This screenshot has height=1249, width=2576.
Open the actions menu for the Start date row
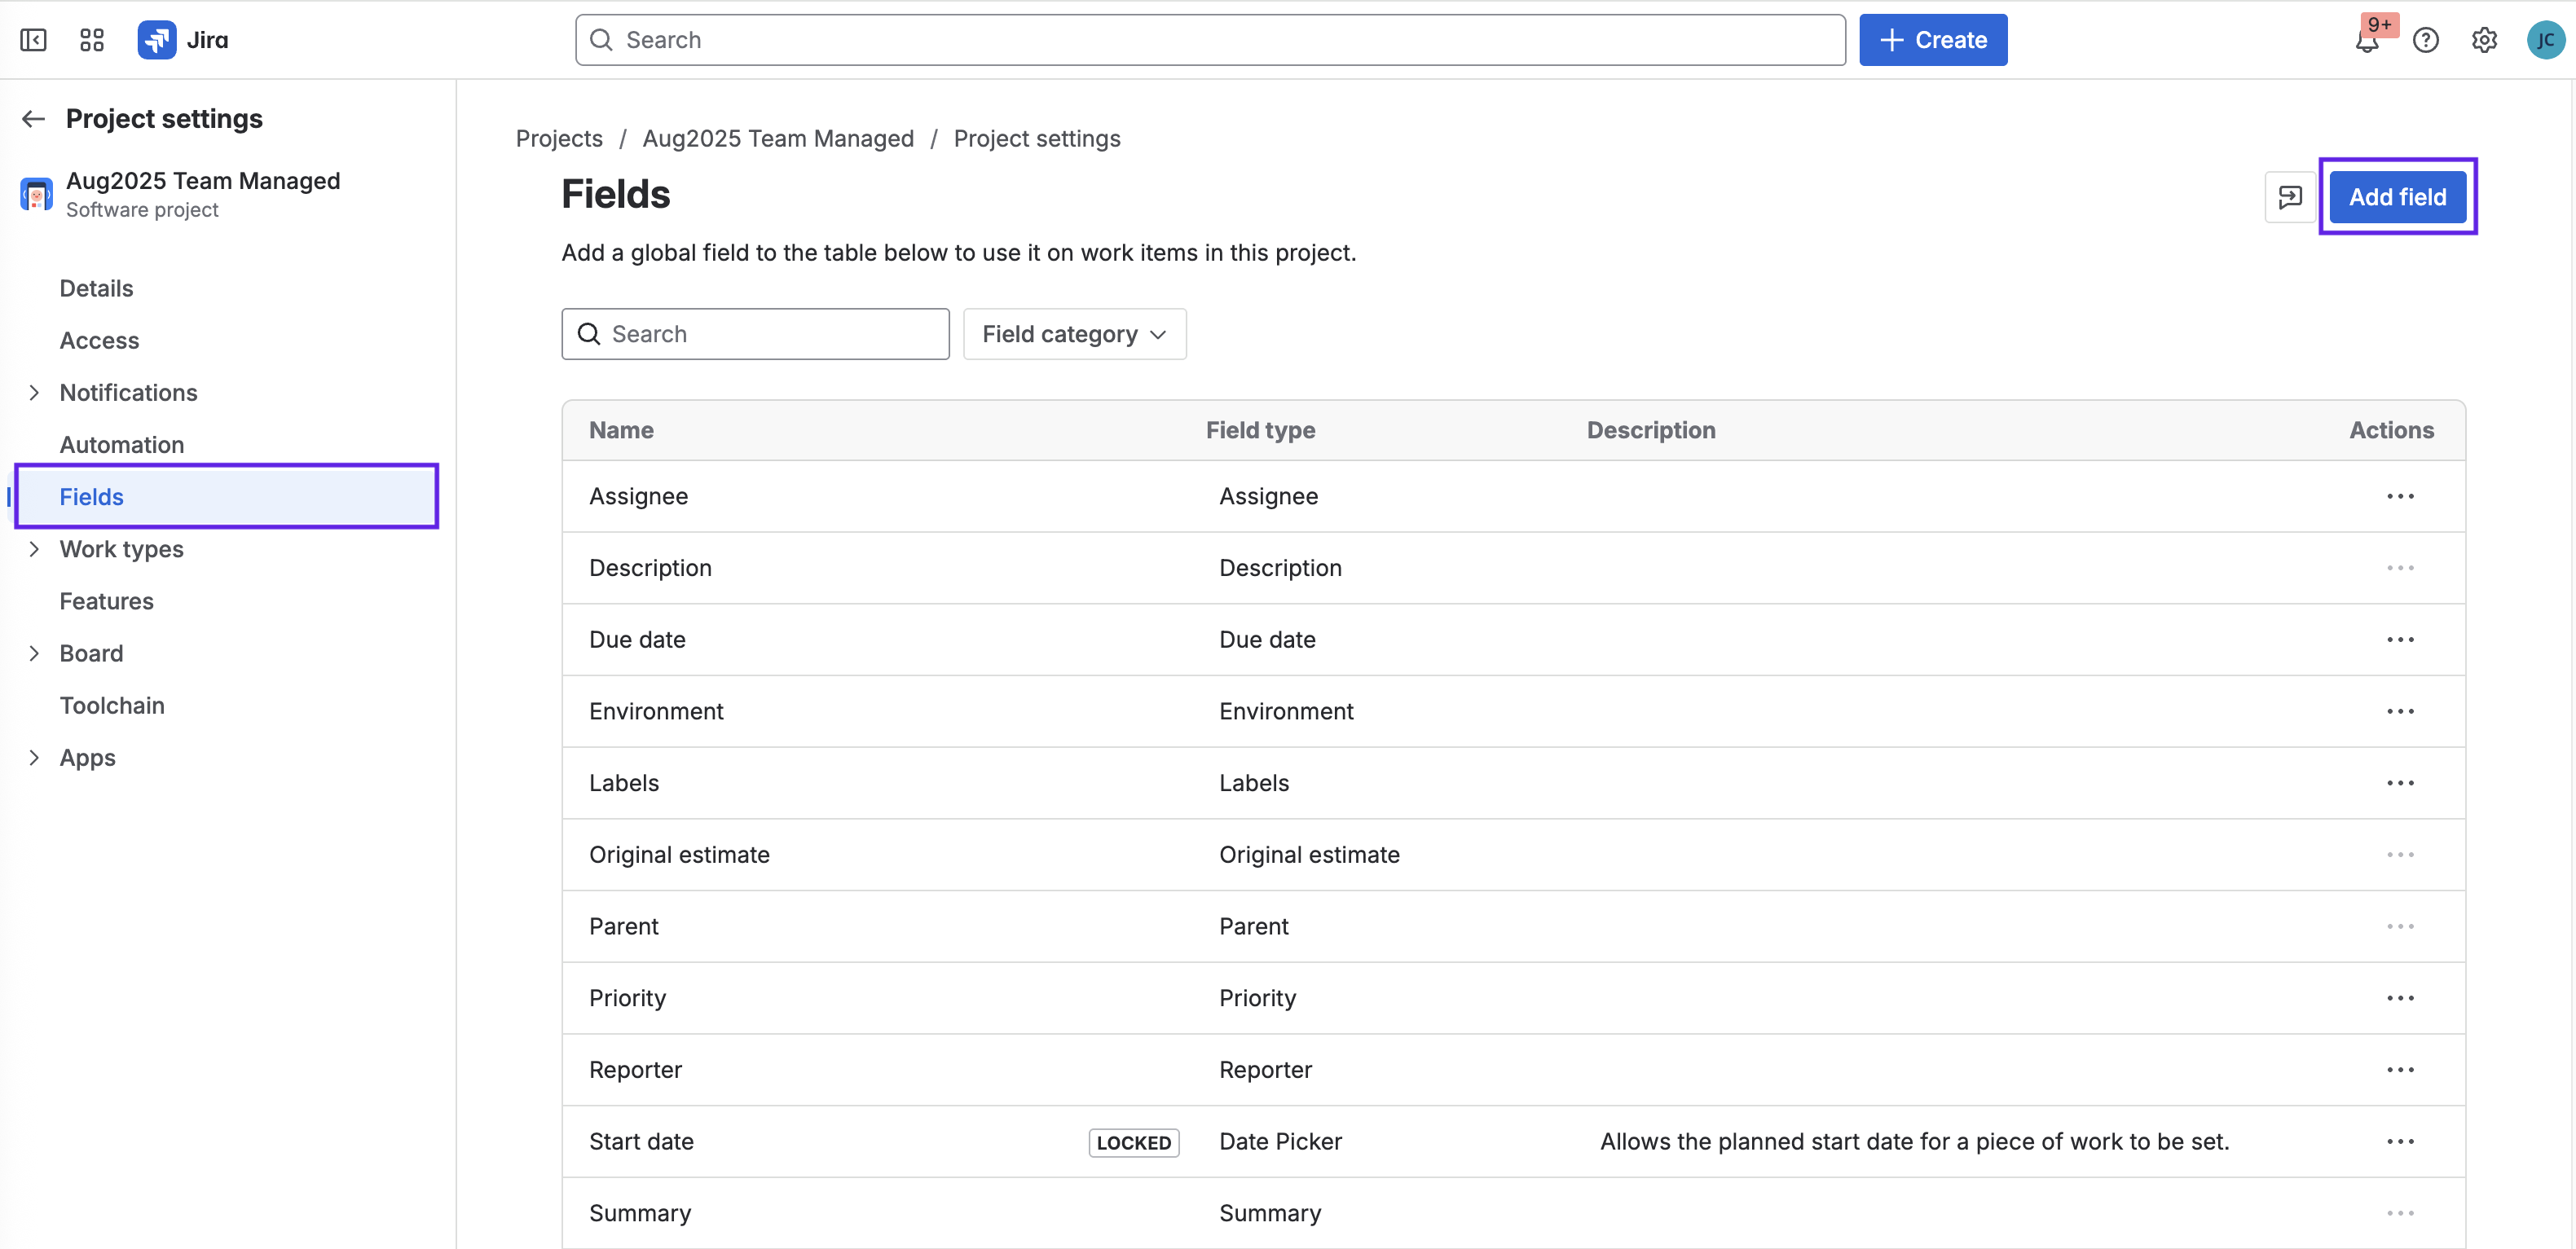coord(2400,1141)
